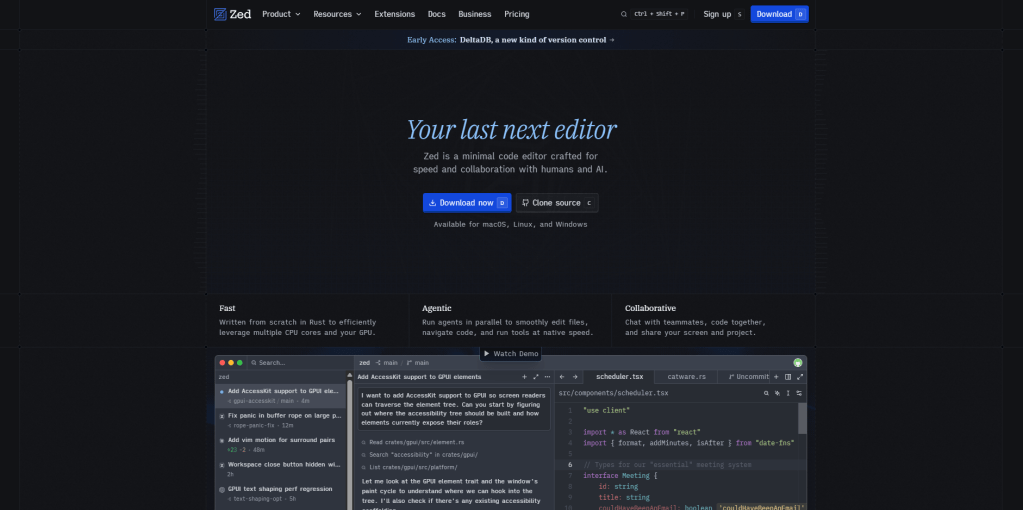The width and height of the screenshot is (1023, 510).
Task: Click the plus icon in agent panel header
Action: 524,377
